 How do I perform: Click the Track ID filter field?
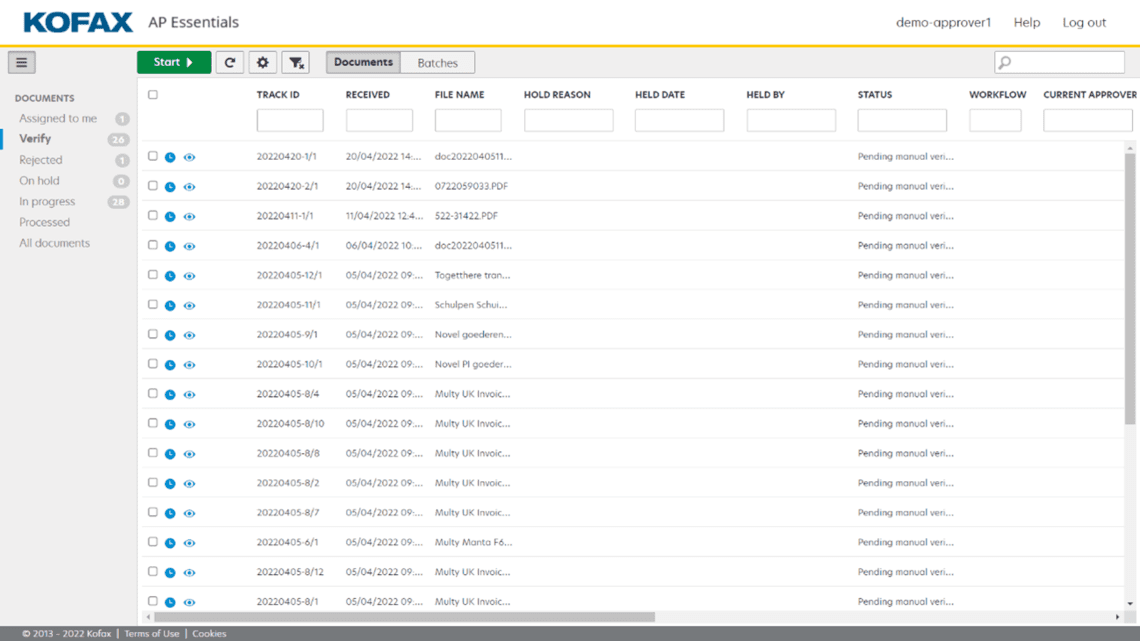[290, 121]
